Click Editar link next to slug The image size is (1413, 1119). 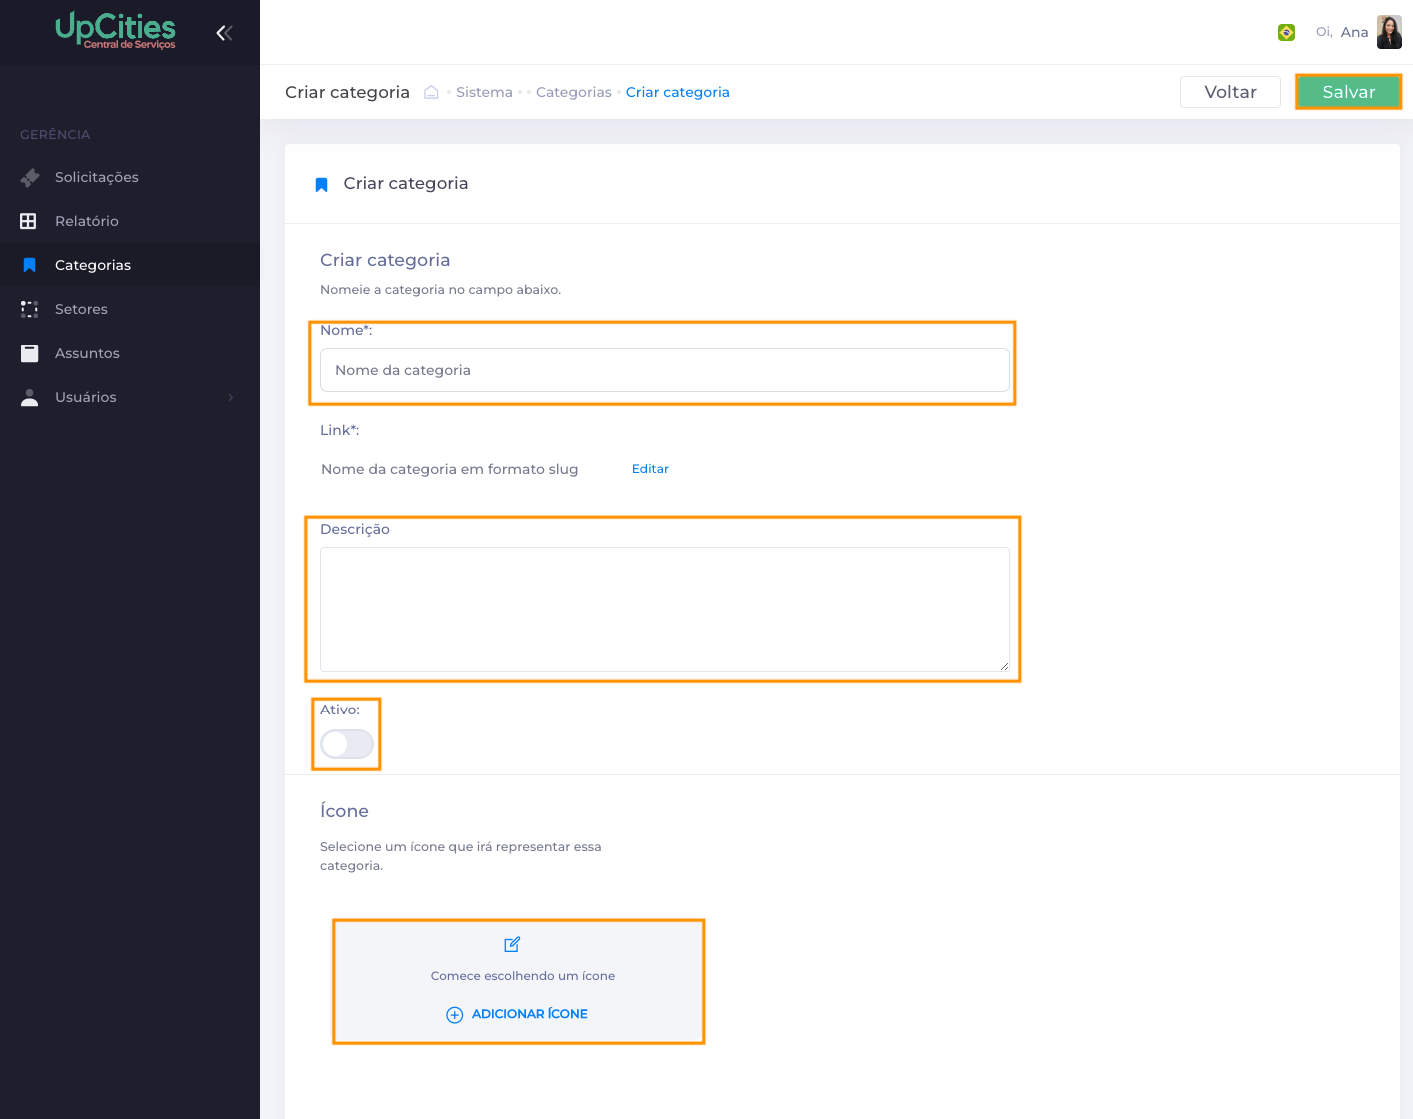point(650,469)
